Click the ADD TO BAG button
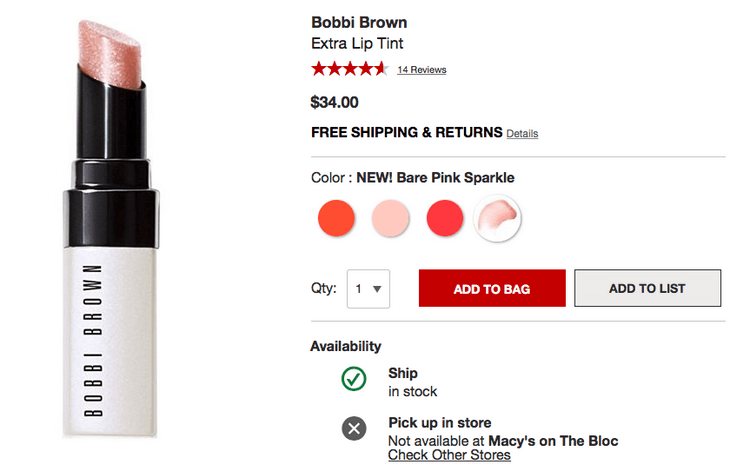 click(491, 289)
